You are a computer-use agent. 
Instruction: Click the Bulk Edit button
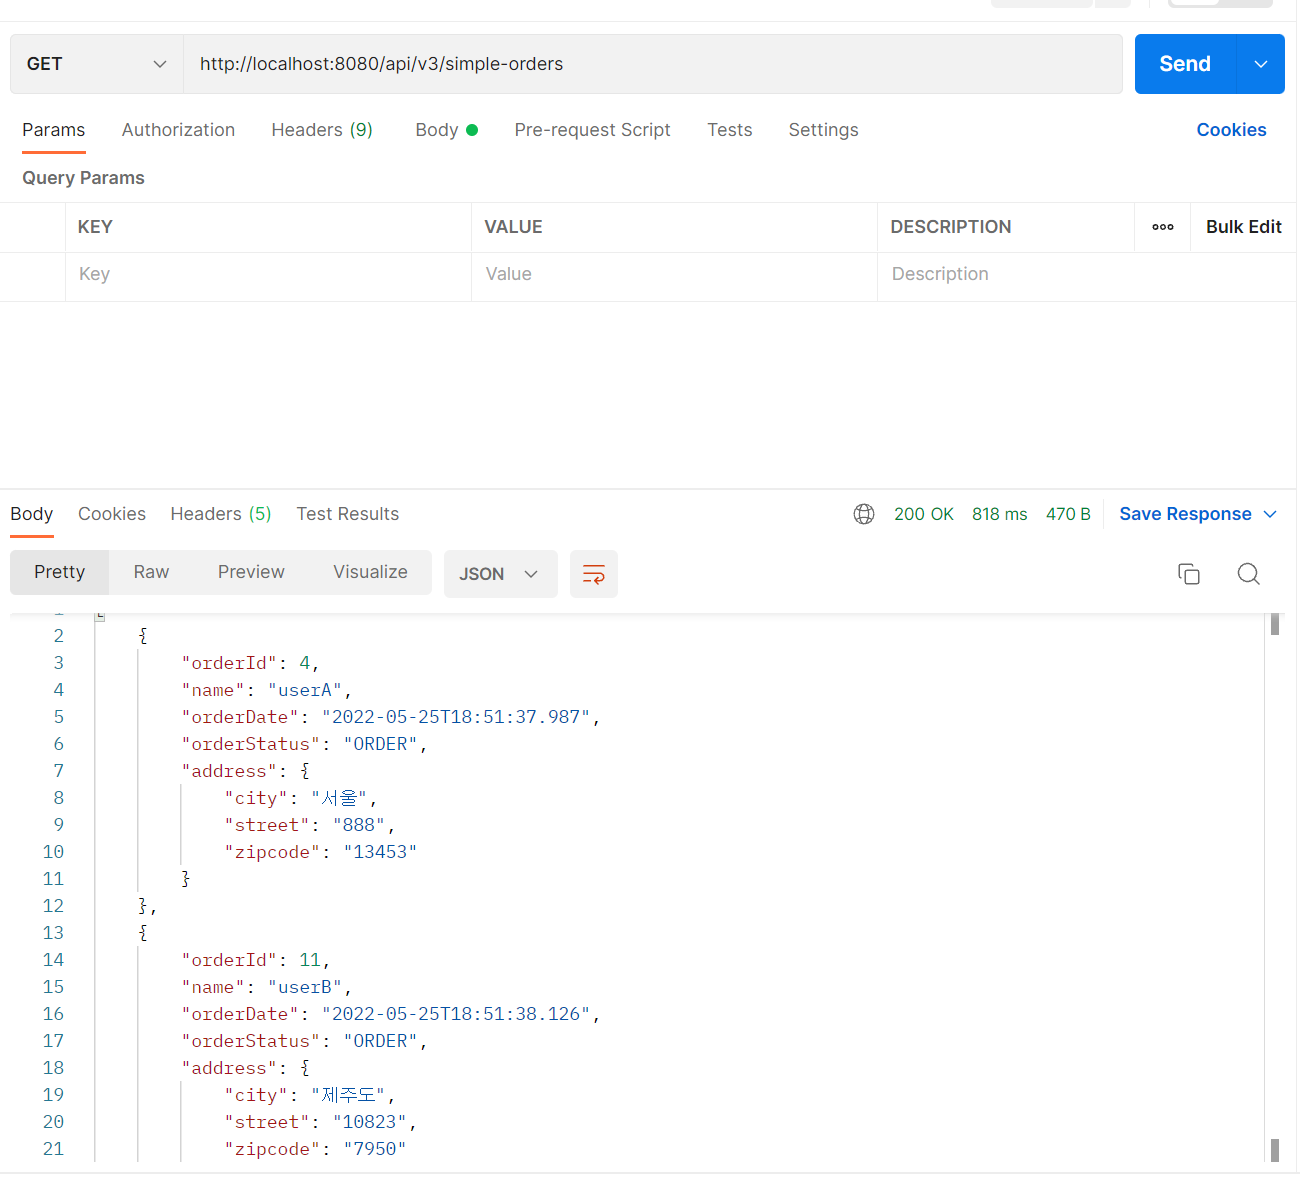pos(1243,227)
